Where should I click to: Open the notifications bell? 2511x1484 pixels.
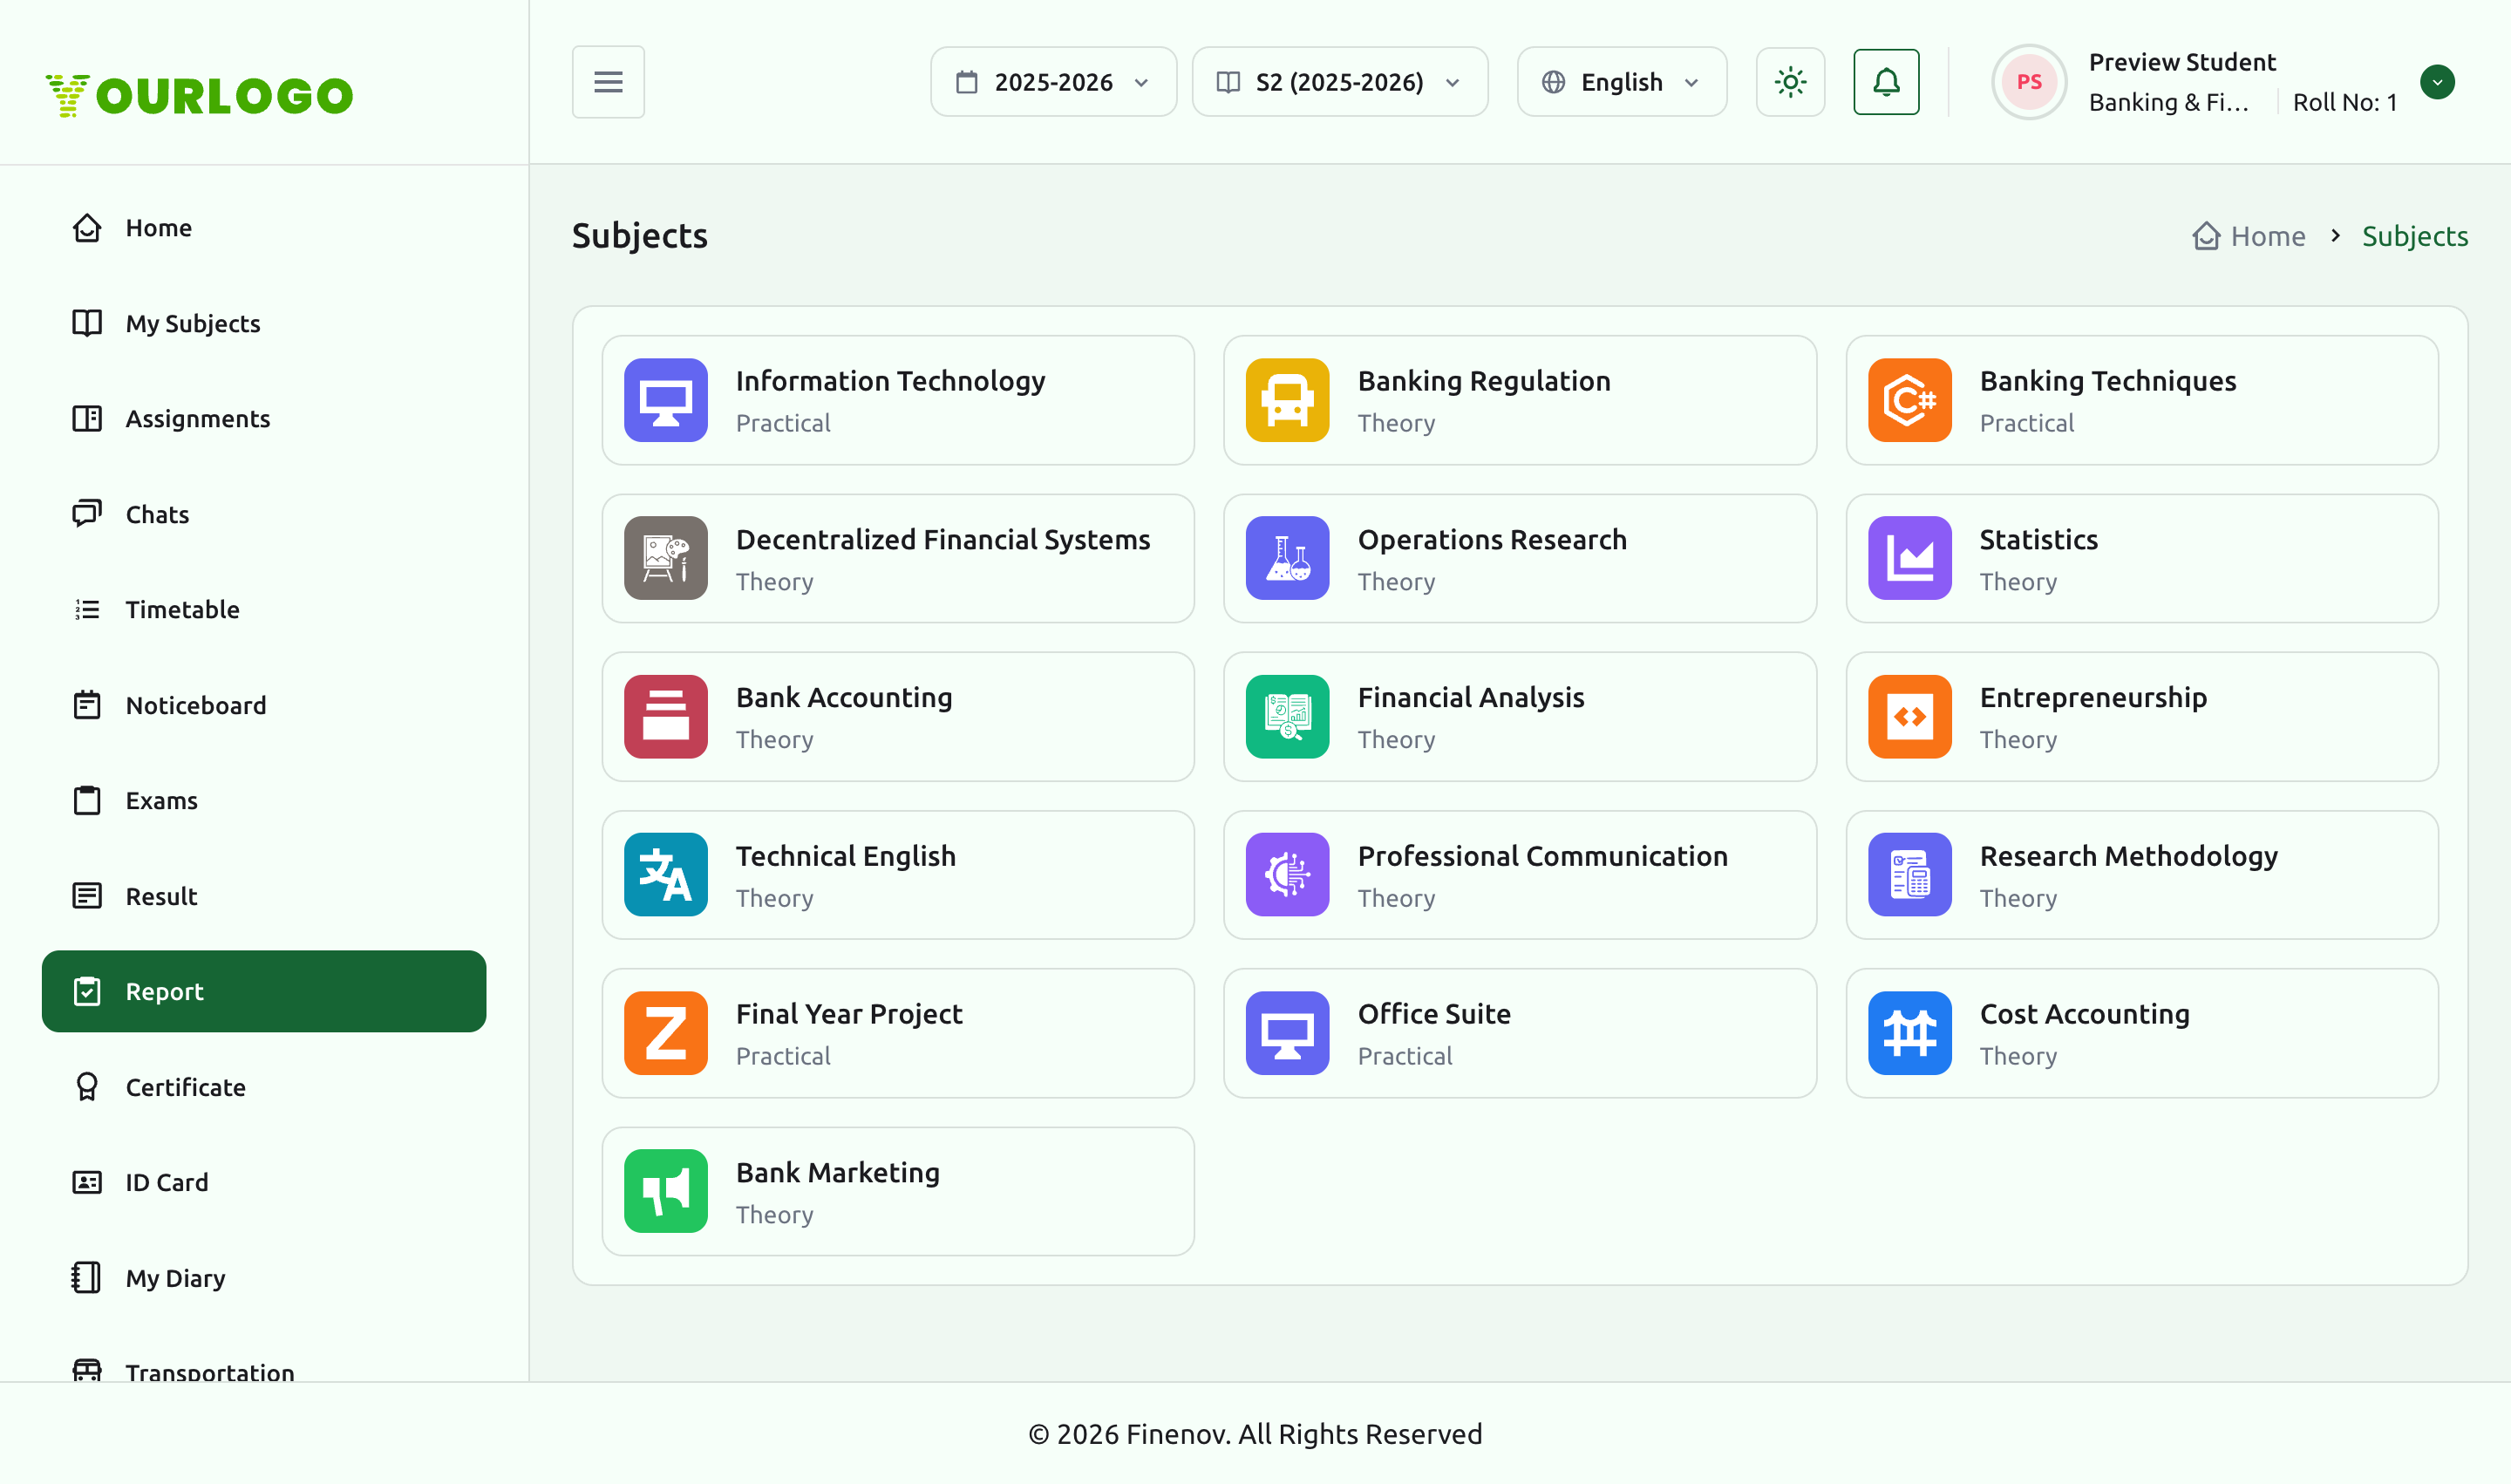coord(1886,82)
